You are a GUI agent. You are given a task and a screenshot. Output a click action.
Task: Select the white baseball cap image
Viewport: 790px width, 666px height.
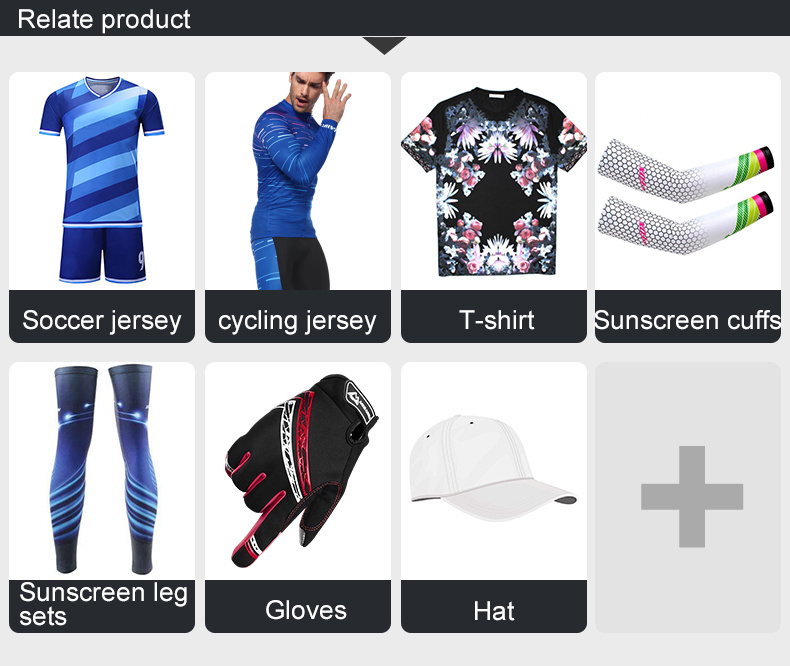[x=493, y=469]
